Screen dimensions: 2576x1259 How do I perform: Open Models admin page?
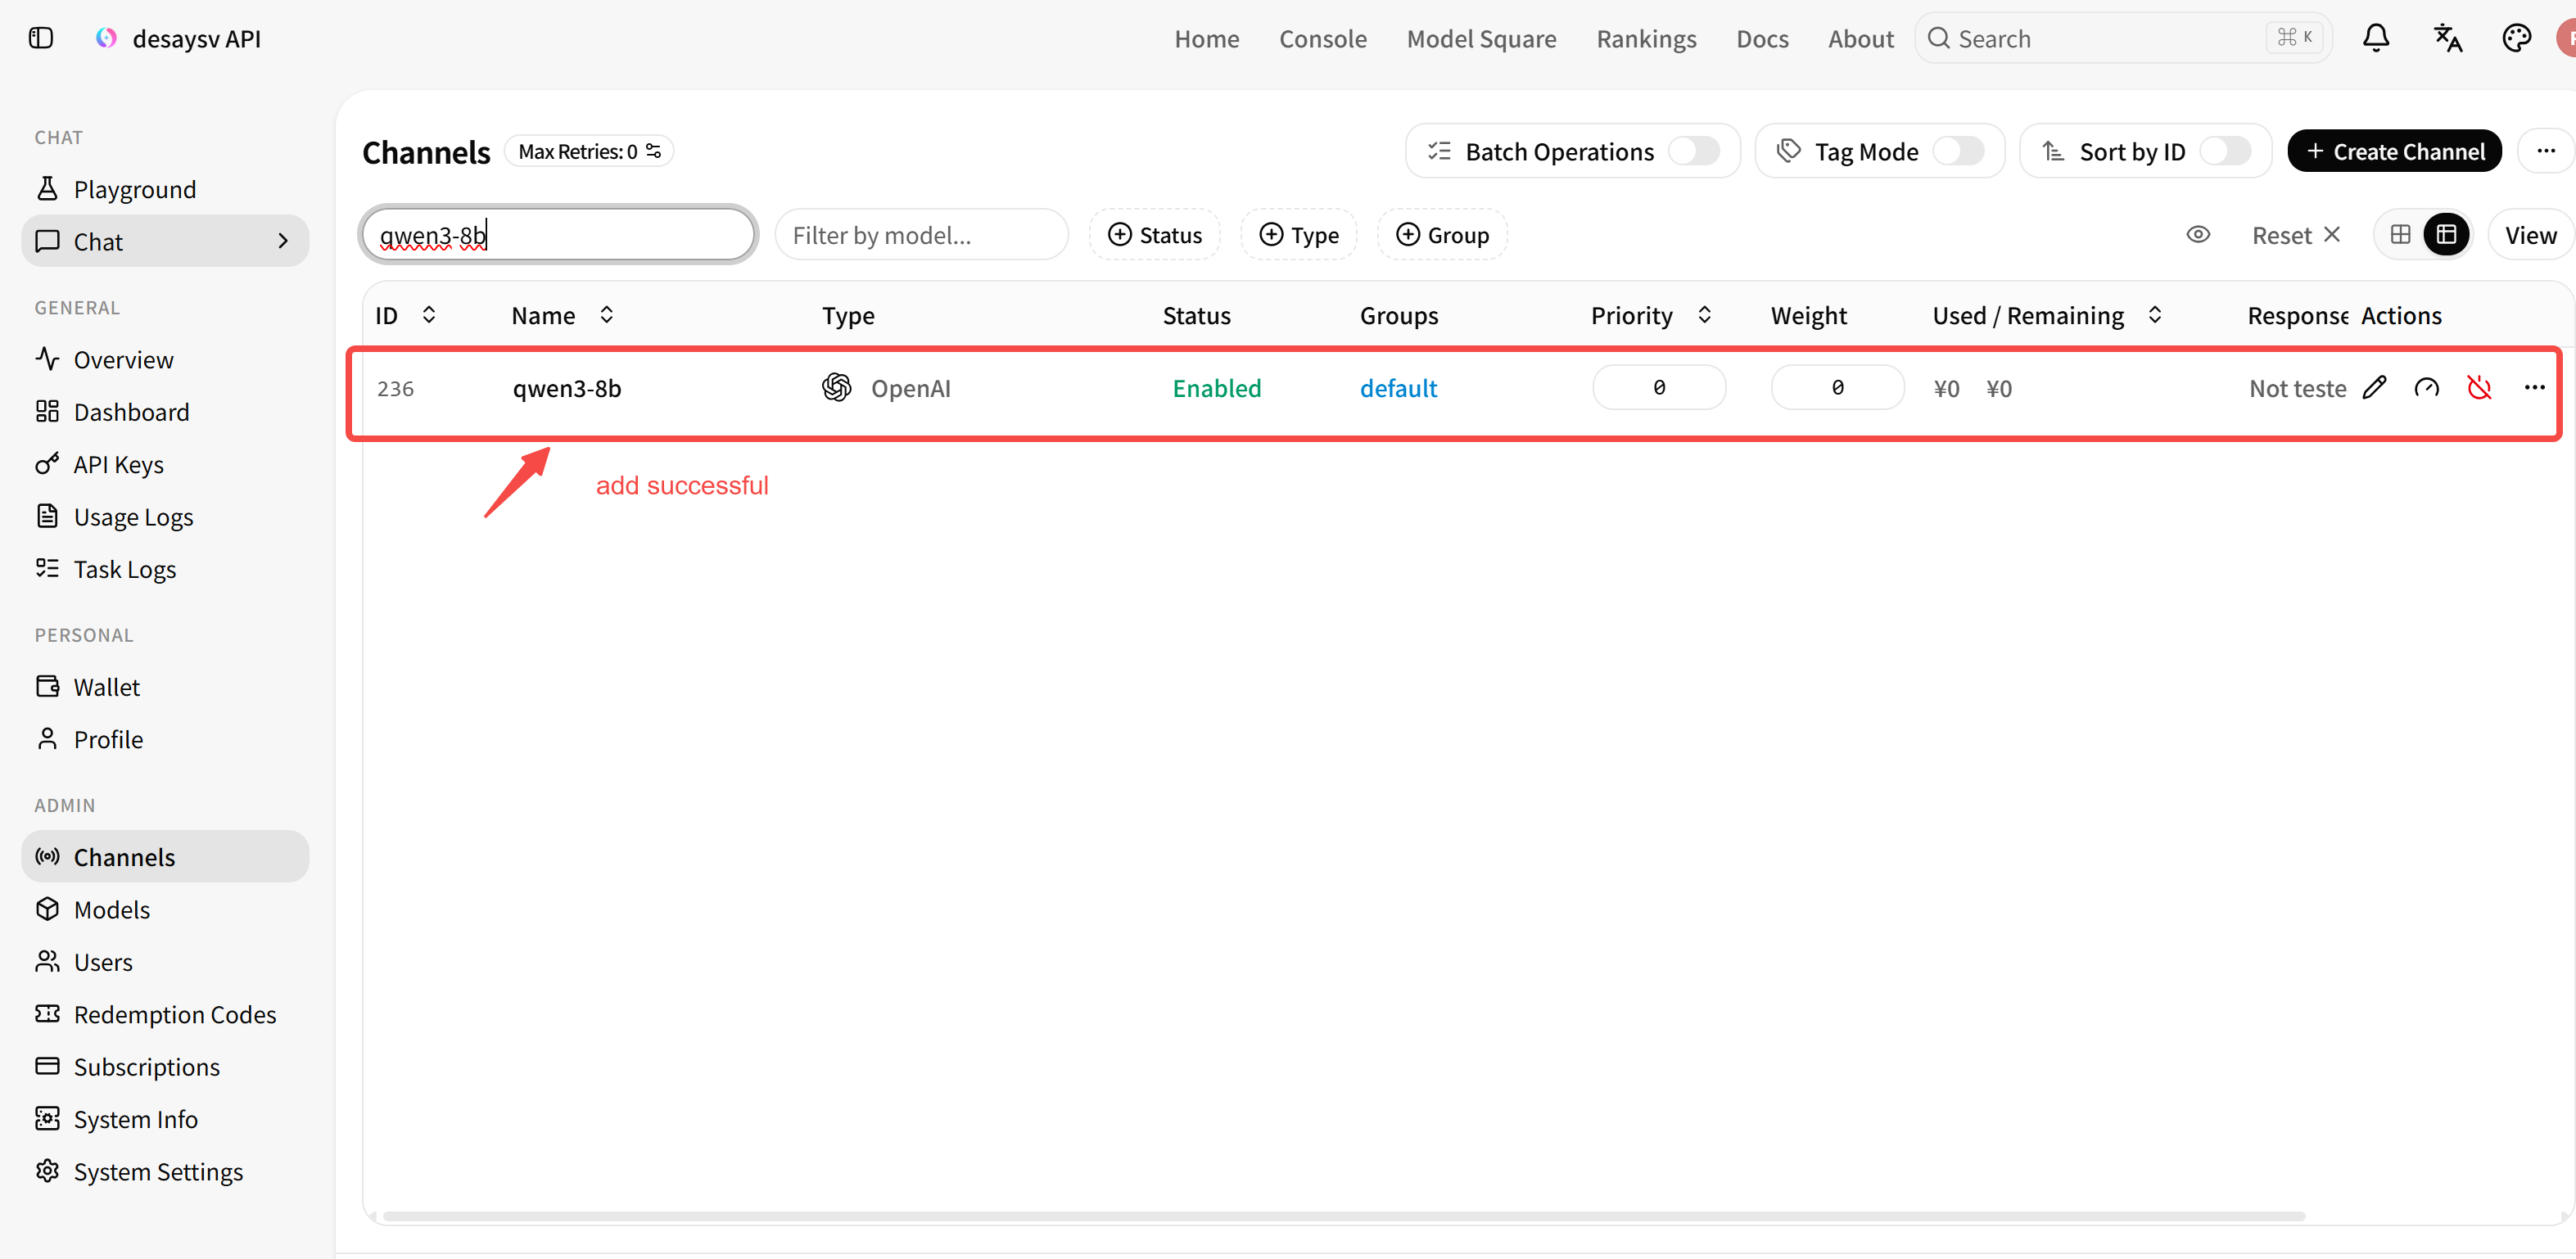(165, 909)
